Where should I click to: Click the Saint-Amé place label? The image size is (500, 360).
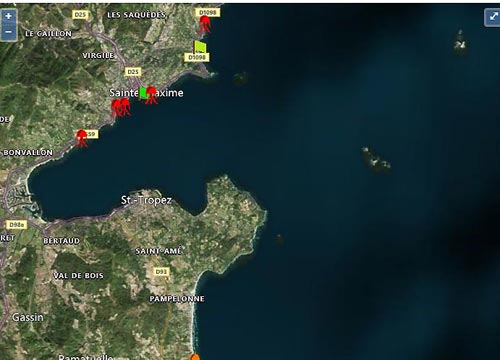pos(159,251)
